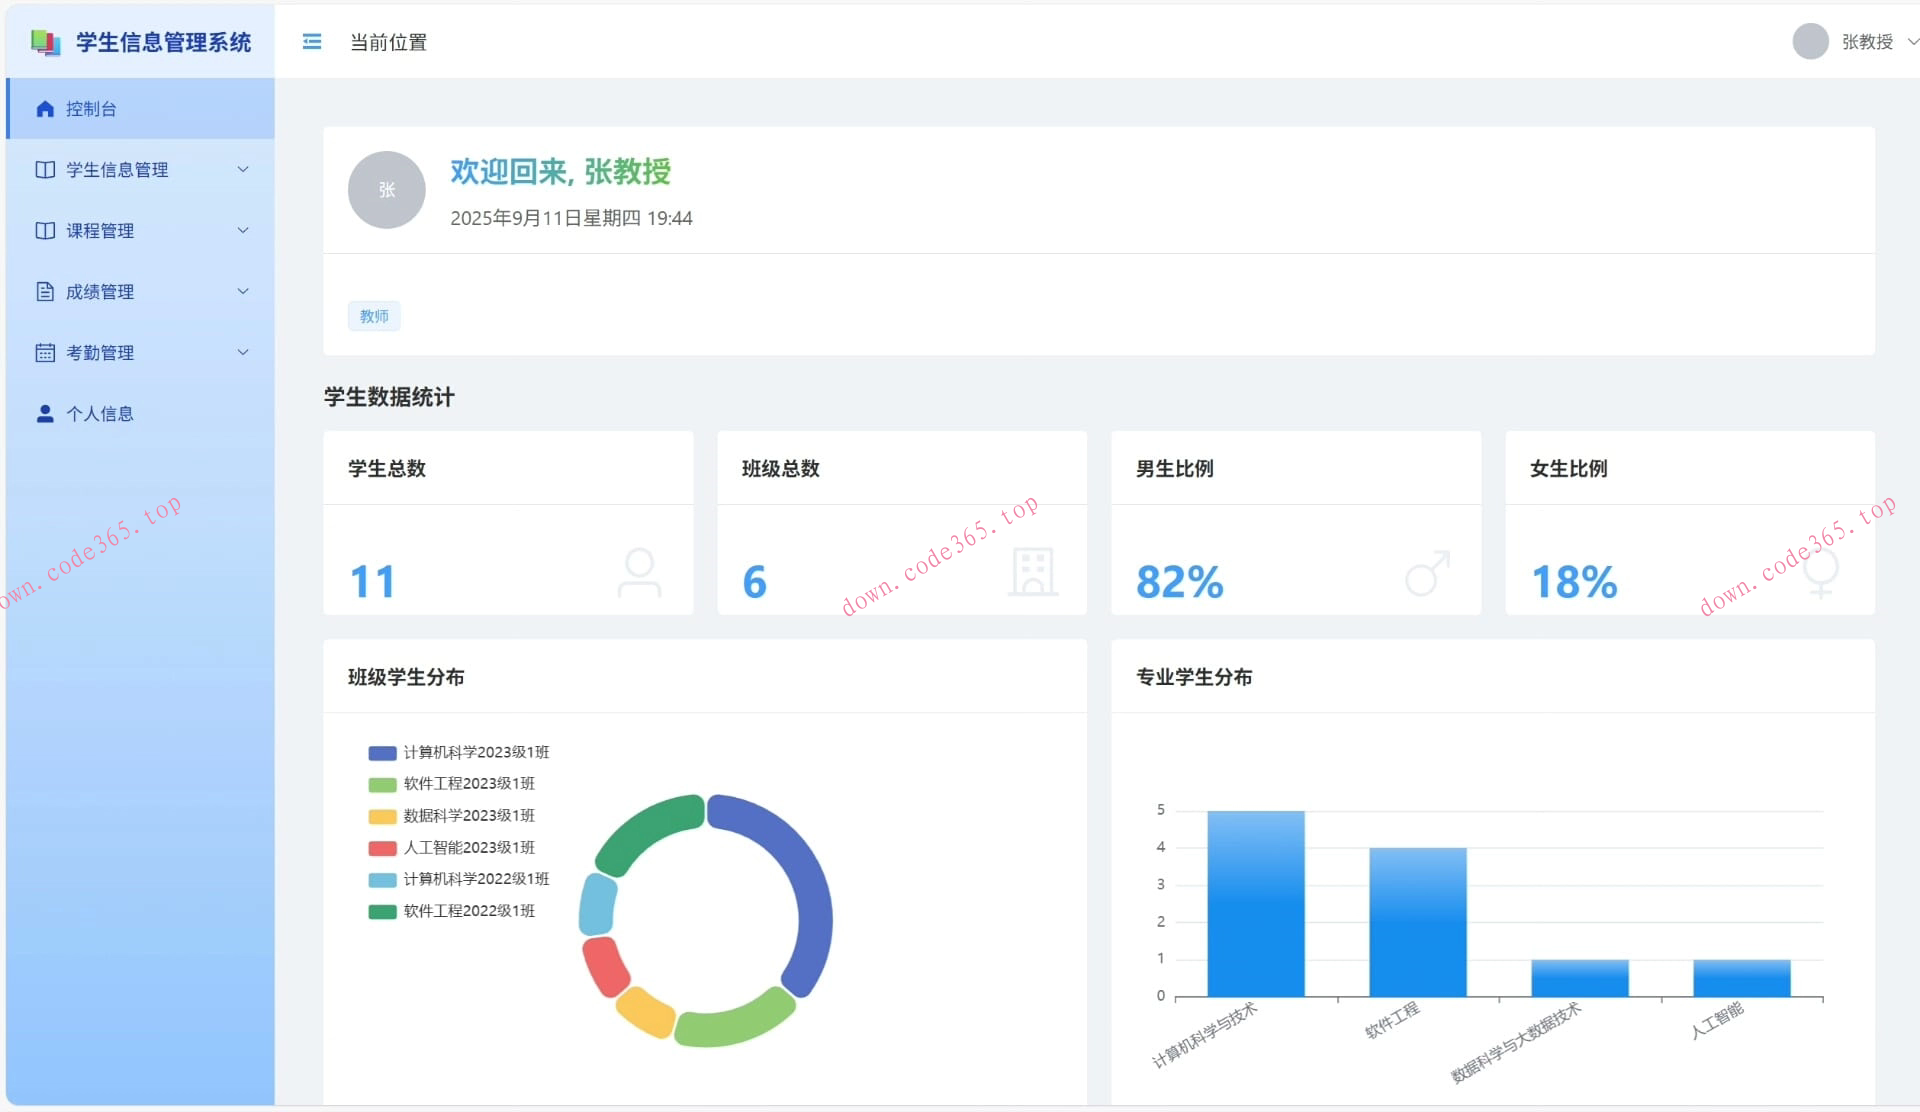Toggle 人工智能2023级1班 legend entry
The width and height of the screenshot is (1920, 1112).
[468, 848]
